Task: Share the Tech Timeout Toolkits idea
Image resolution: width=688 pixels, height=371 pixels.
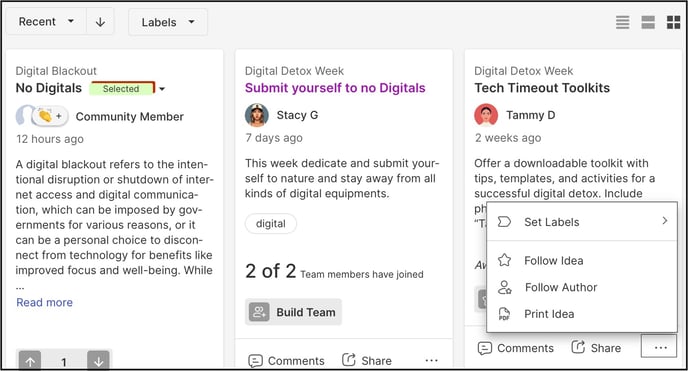Action: pos(596,348)
